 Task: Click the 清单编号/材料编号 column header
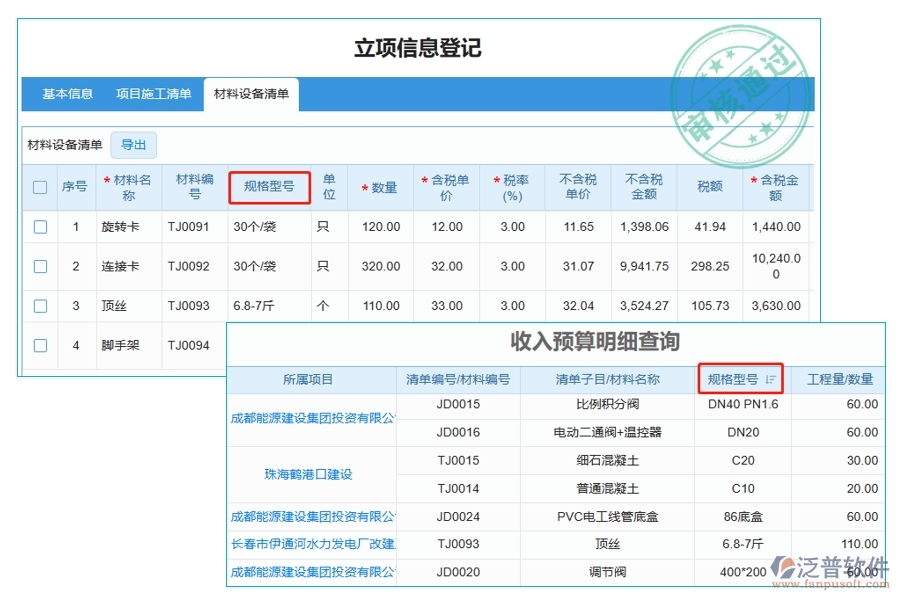(459, 379)
